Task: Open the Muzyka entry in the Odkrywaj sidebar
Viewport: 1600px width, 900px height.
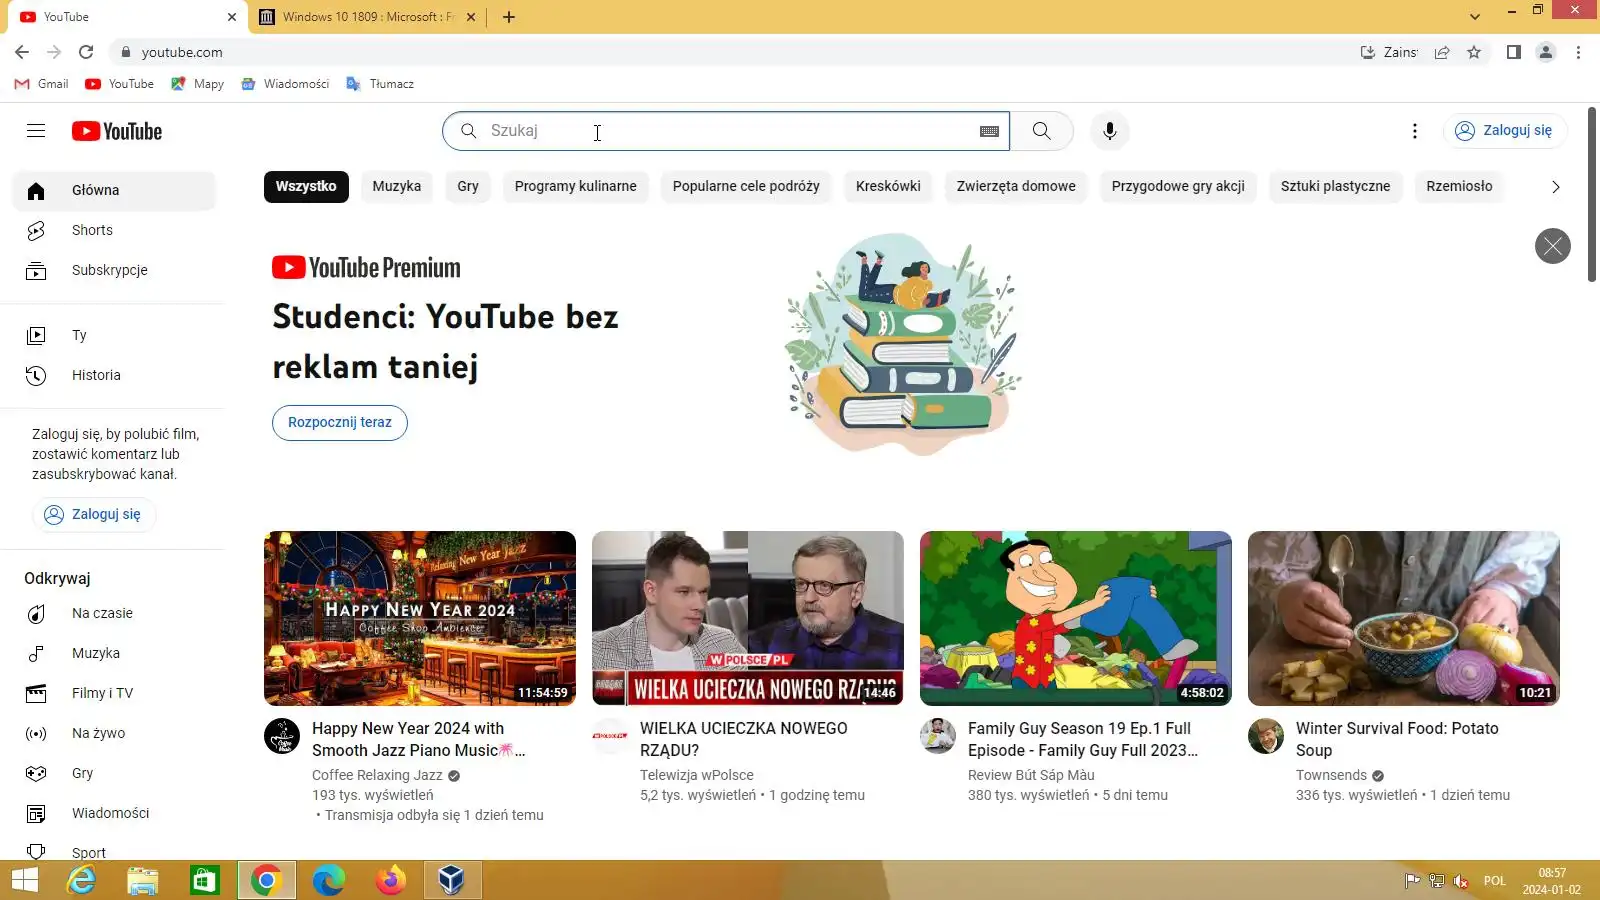Action: [x=114, y=653]
